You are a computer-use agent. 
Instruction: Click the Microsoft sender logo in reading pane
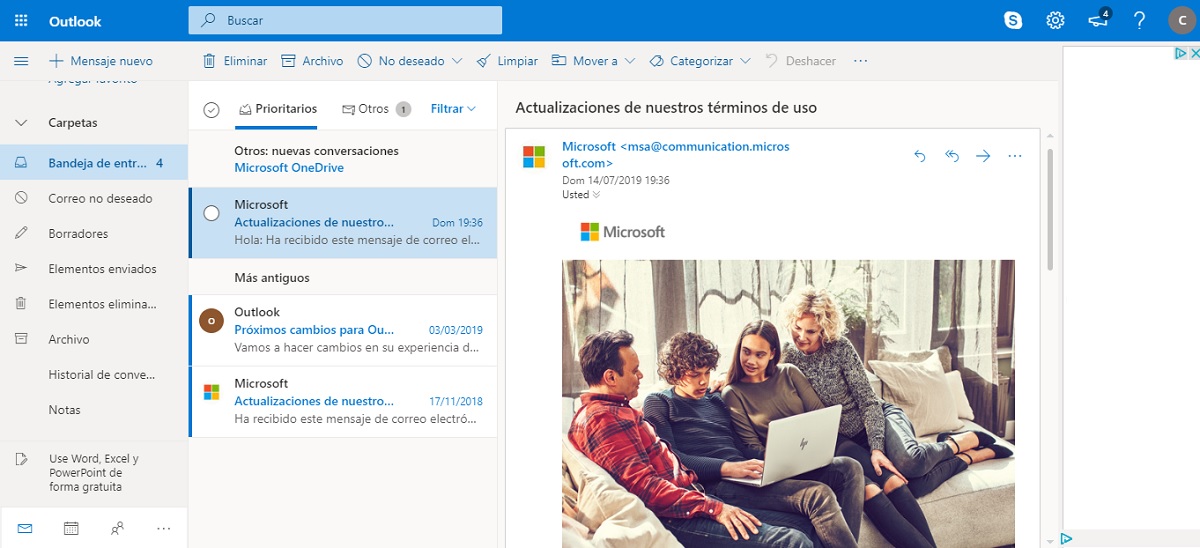[x=534, y=156]
